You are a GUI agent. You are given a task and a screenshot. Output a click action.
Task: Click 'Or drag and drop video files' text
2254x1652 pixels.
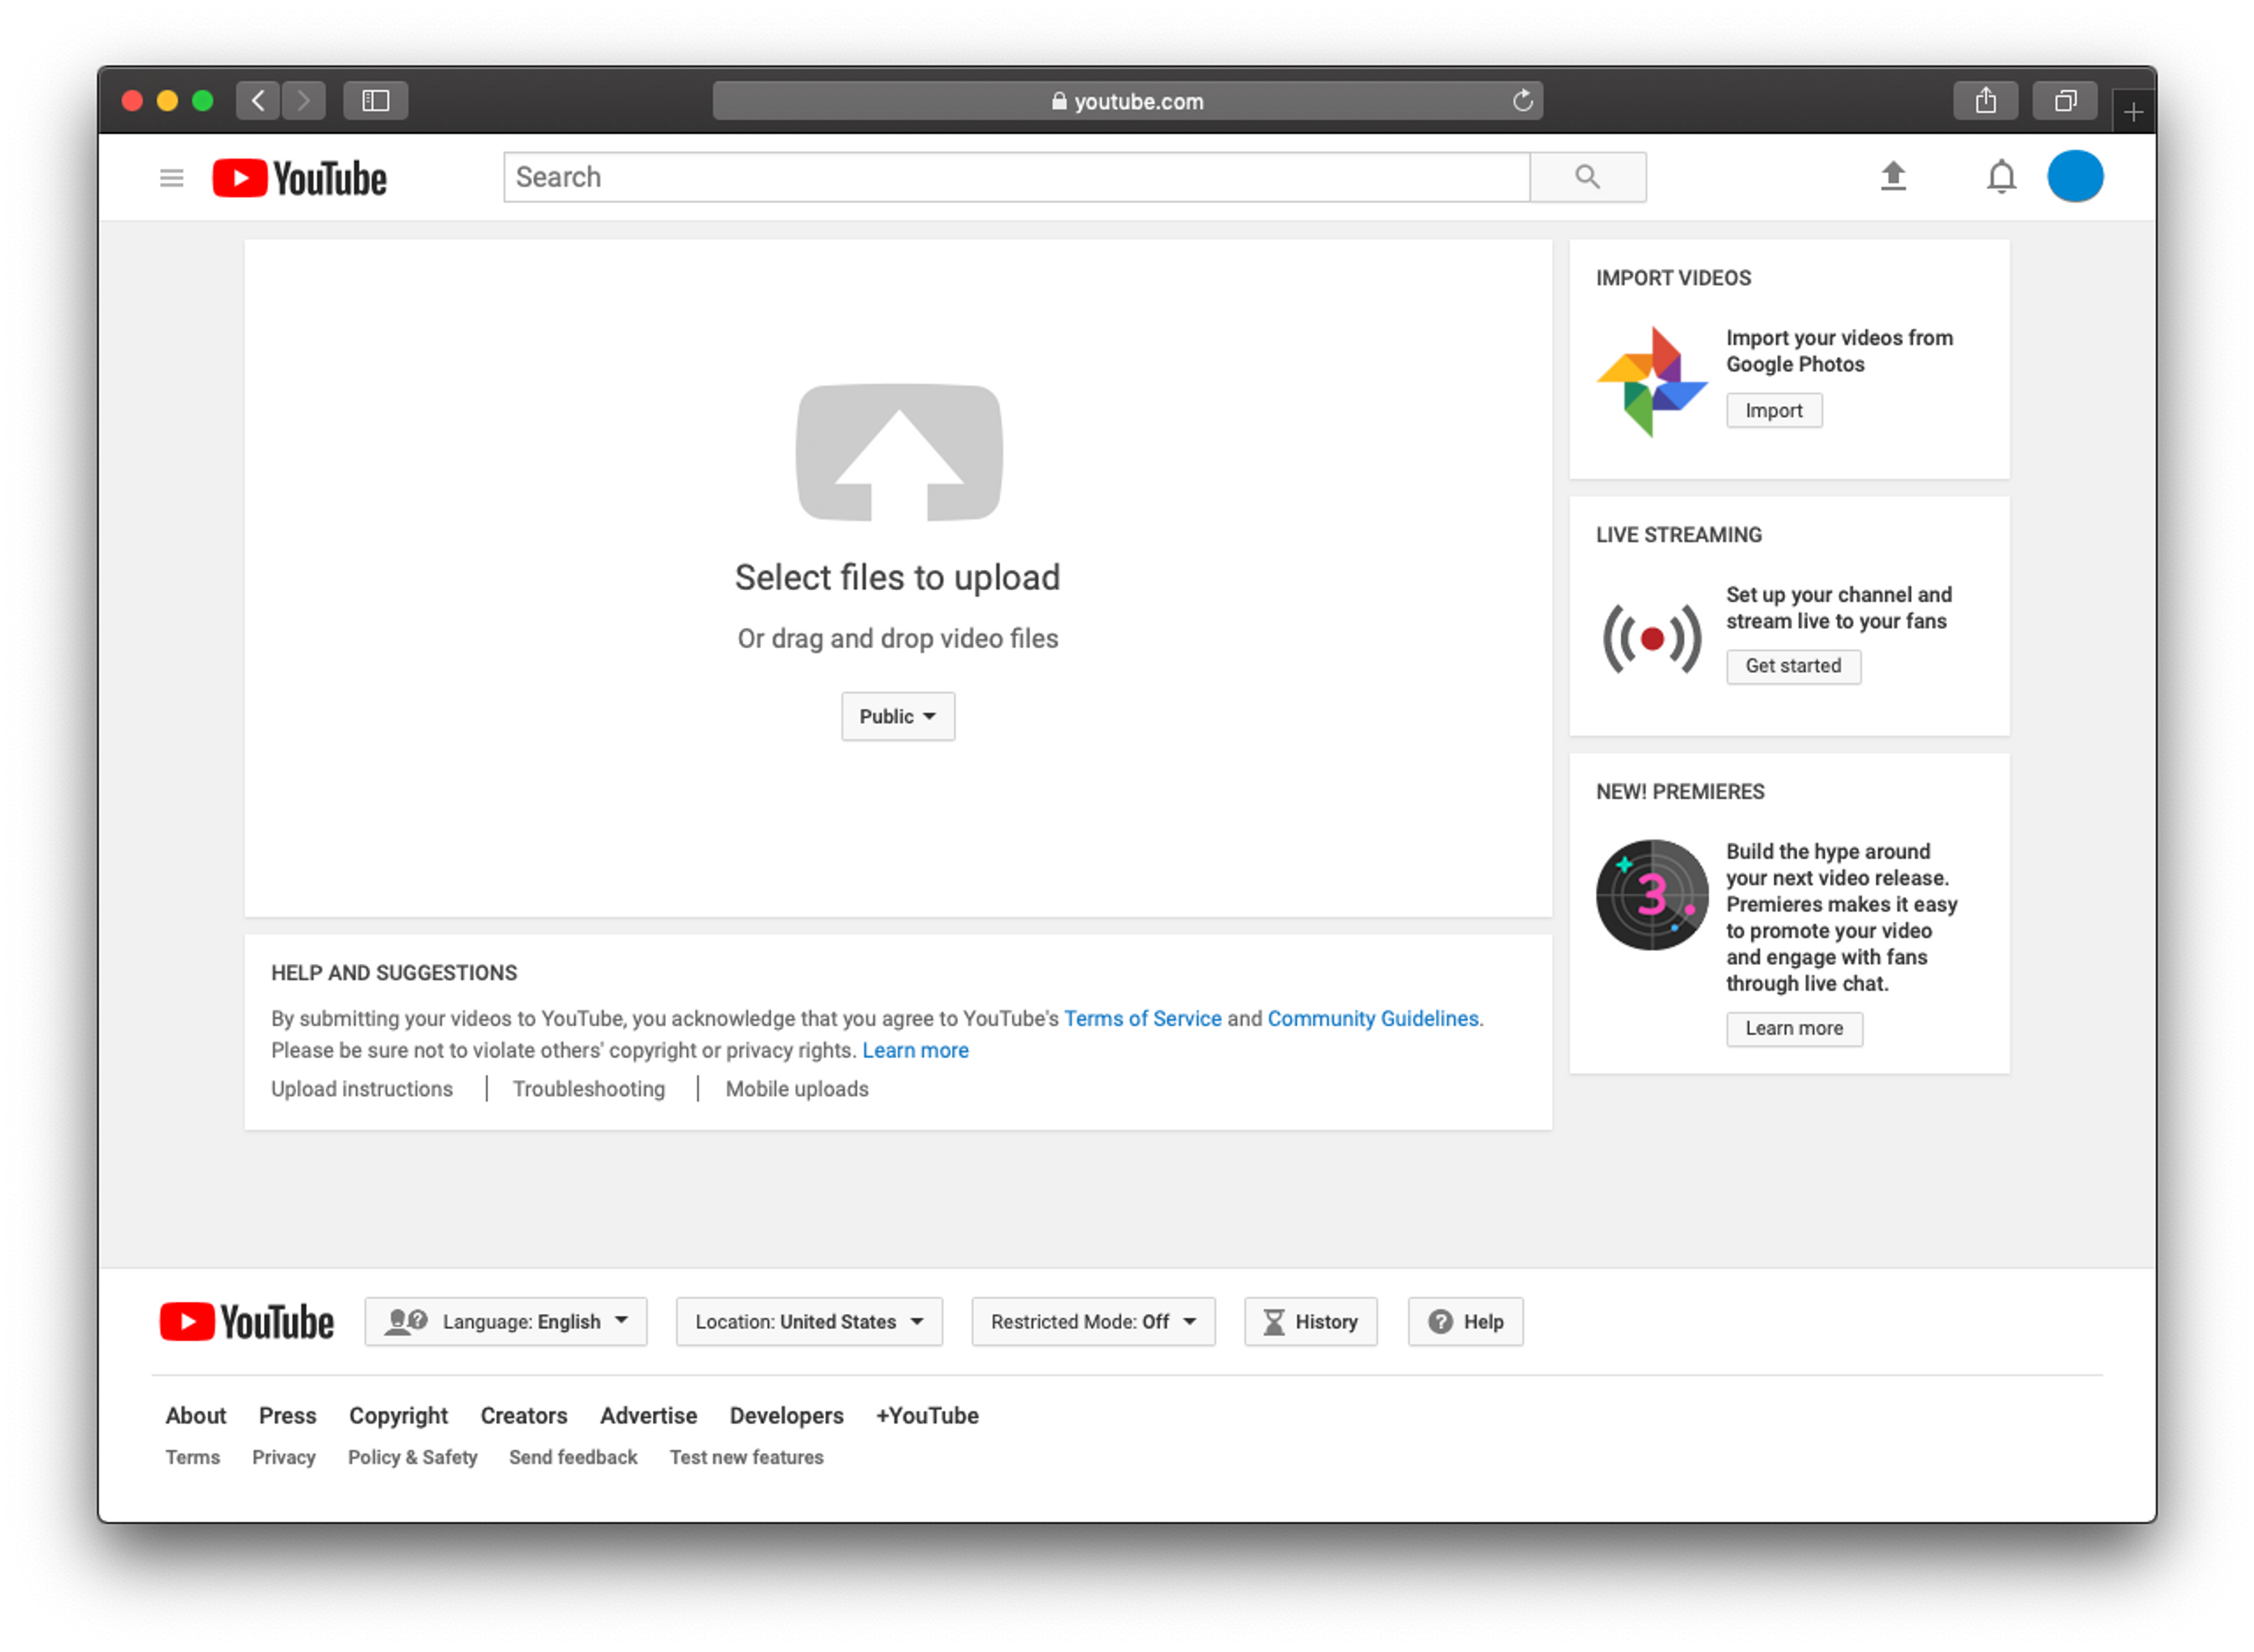point(897,638)
